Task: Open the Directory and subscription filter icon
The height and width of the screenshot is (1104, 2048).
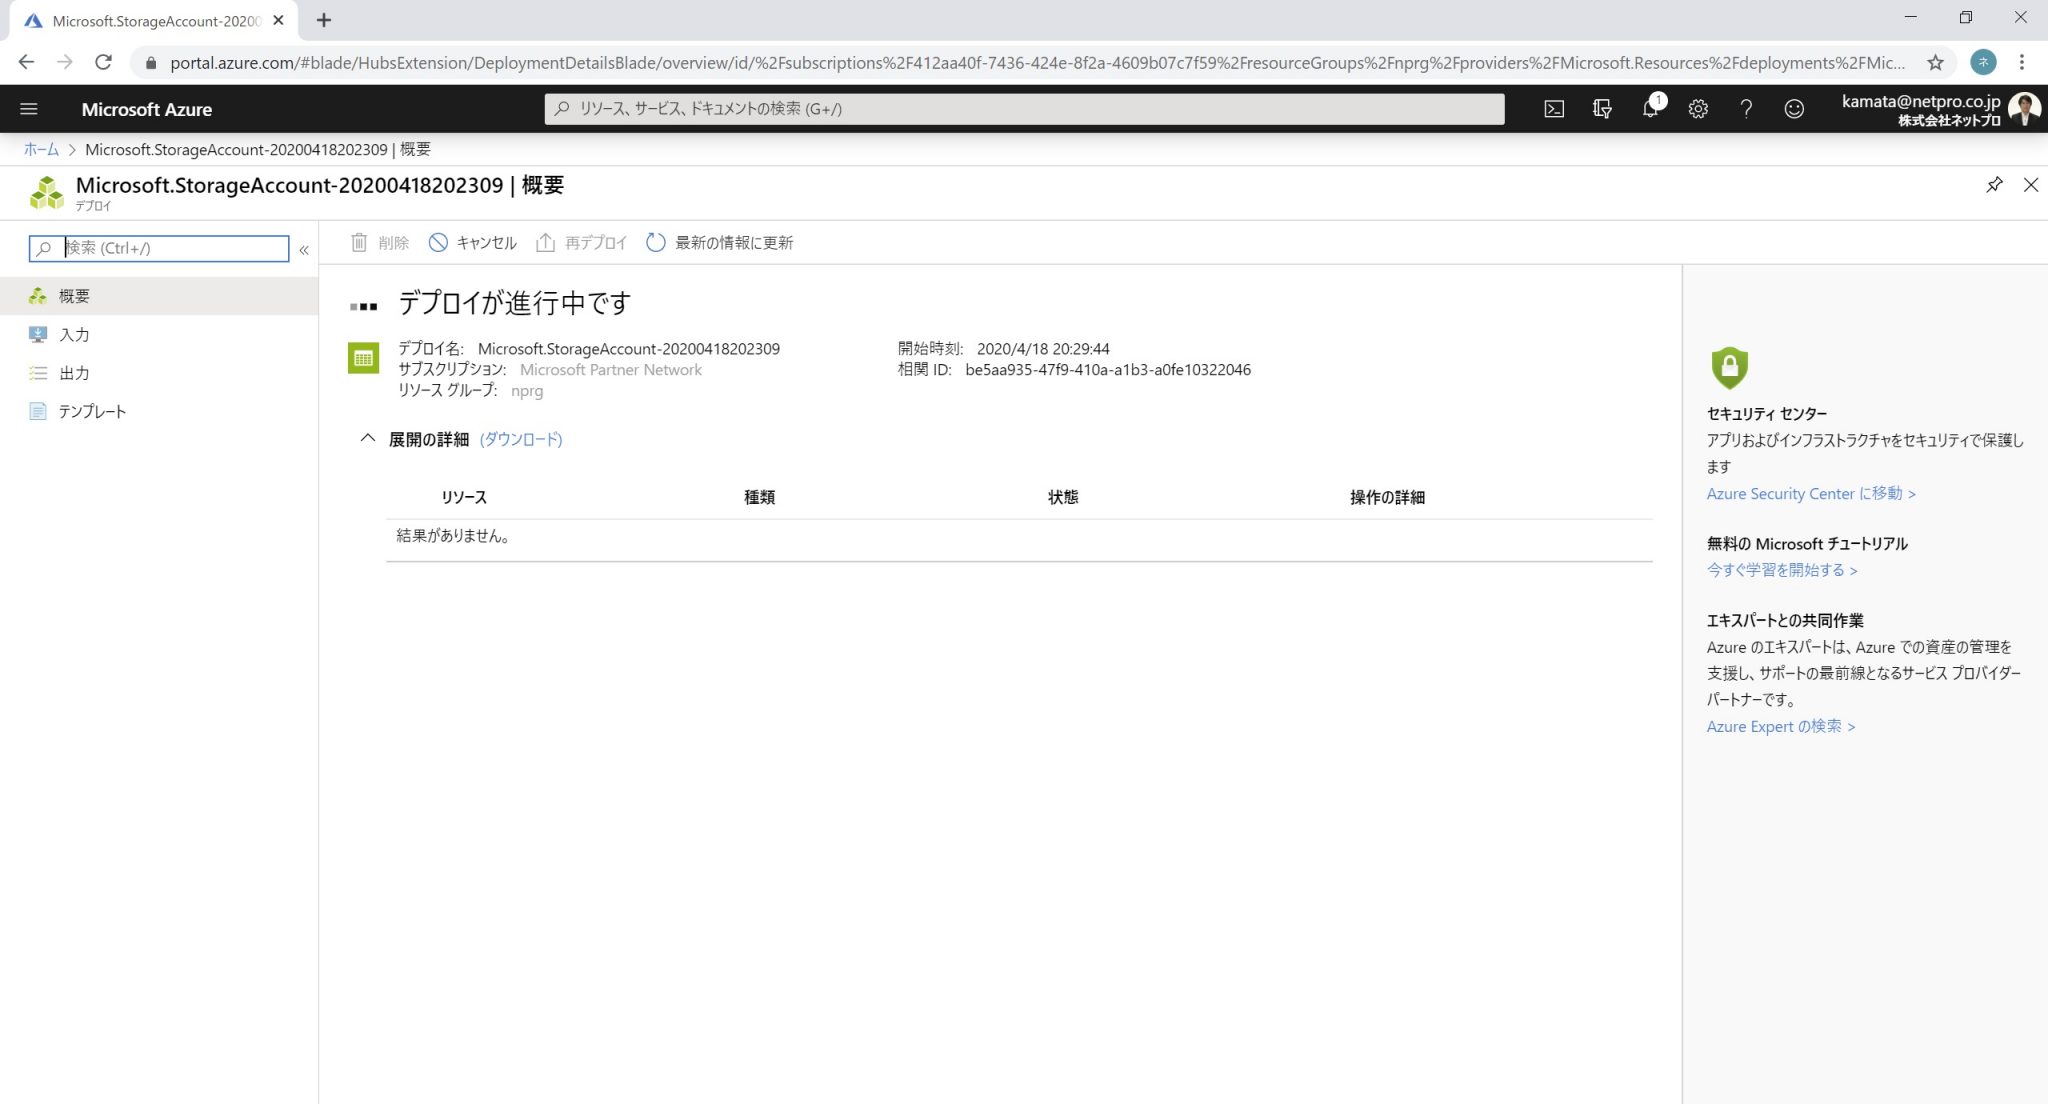Action: 1602,109
